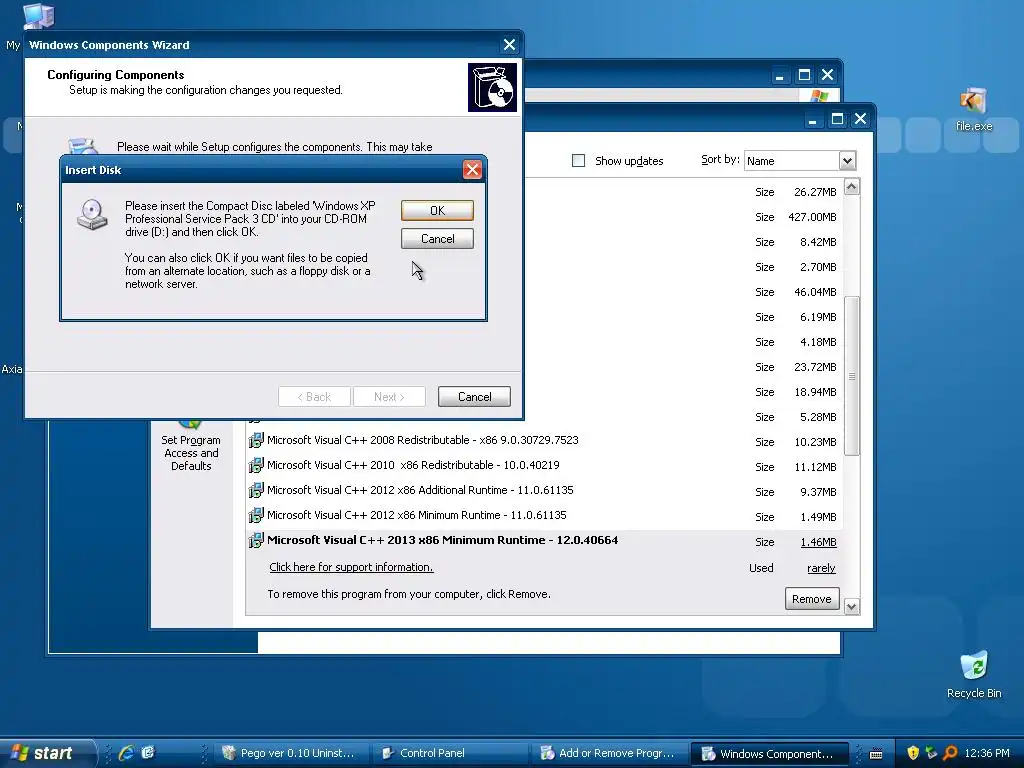
Task: Select Visual C++ 2012 x86 Additional Runtime entry
Action: 420,490
